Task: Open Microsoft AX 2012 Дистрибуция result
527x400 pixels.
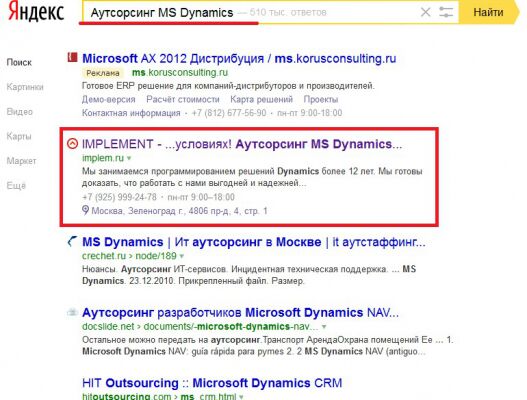Action: click(x=239, y=58)
